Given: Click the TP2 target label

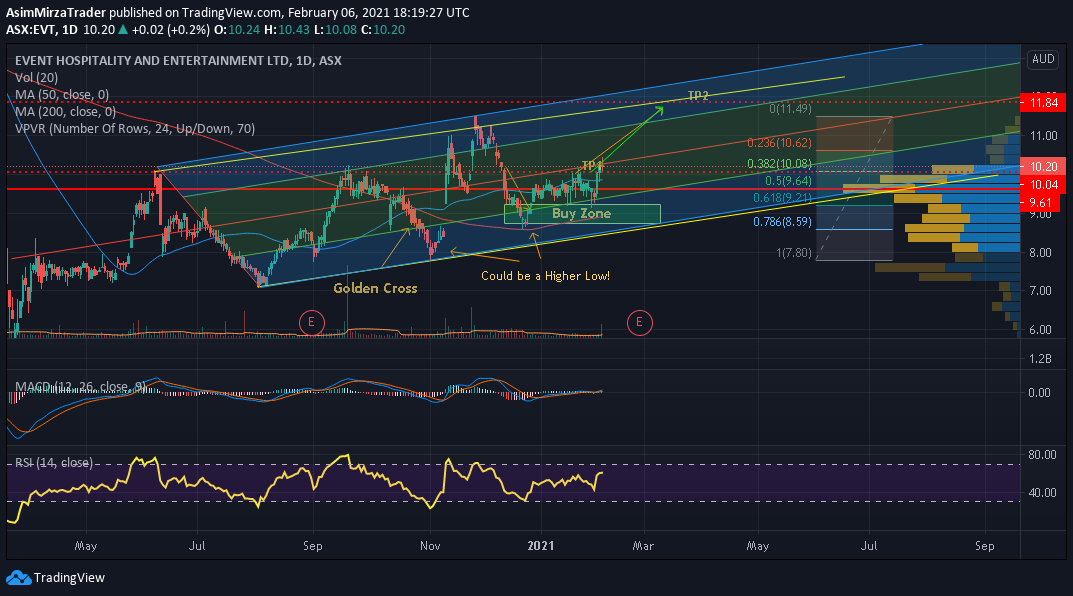Looking at the screenshot, I should 697,96.
